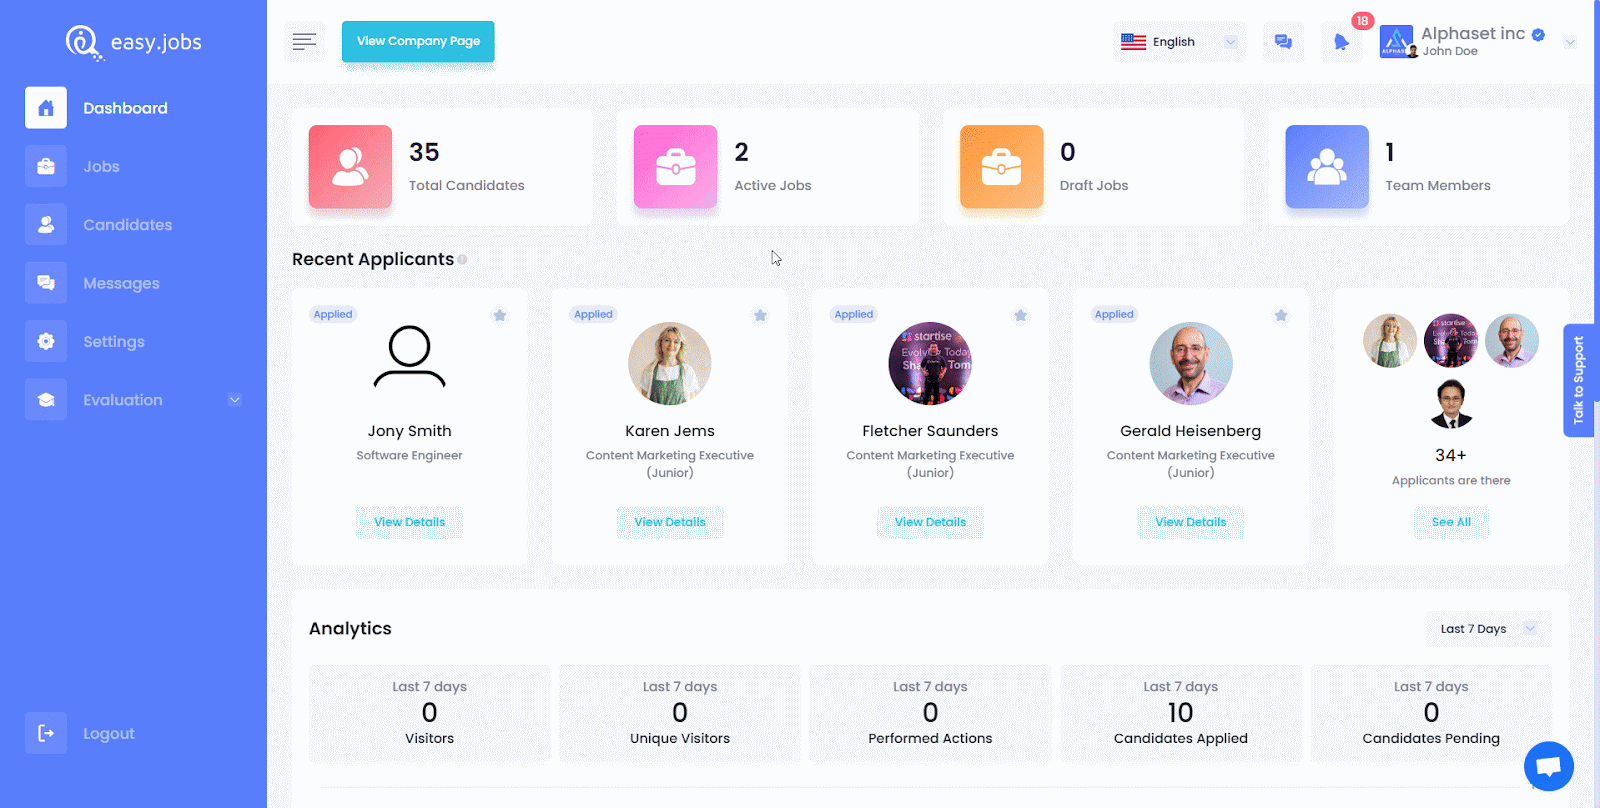1600x808 pixels.
Task: Star the Gerald Heisenberg applicant card
Action: 1281,316
